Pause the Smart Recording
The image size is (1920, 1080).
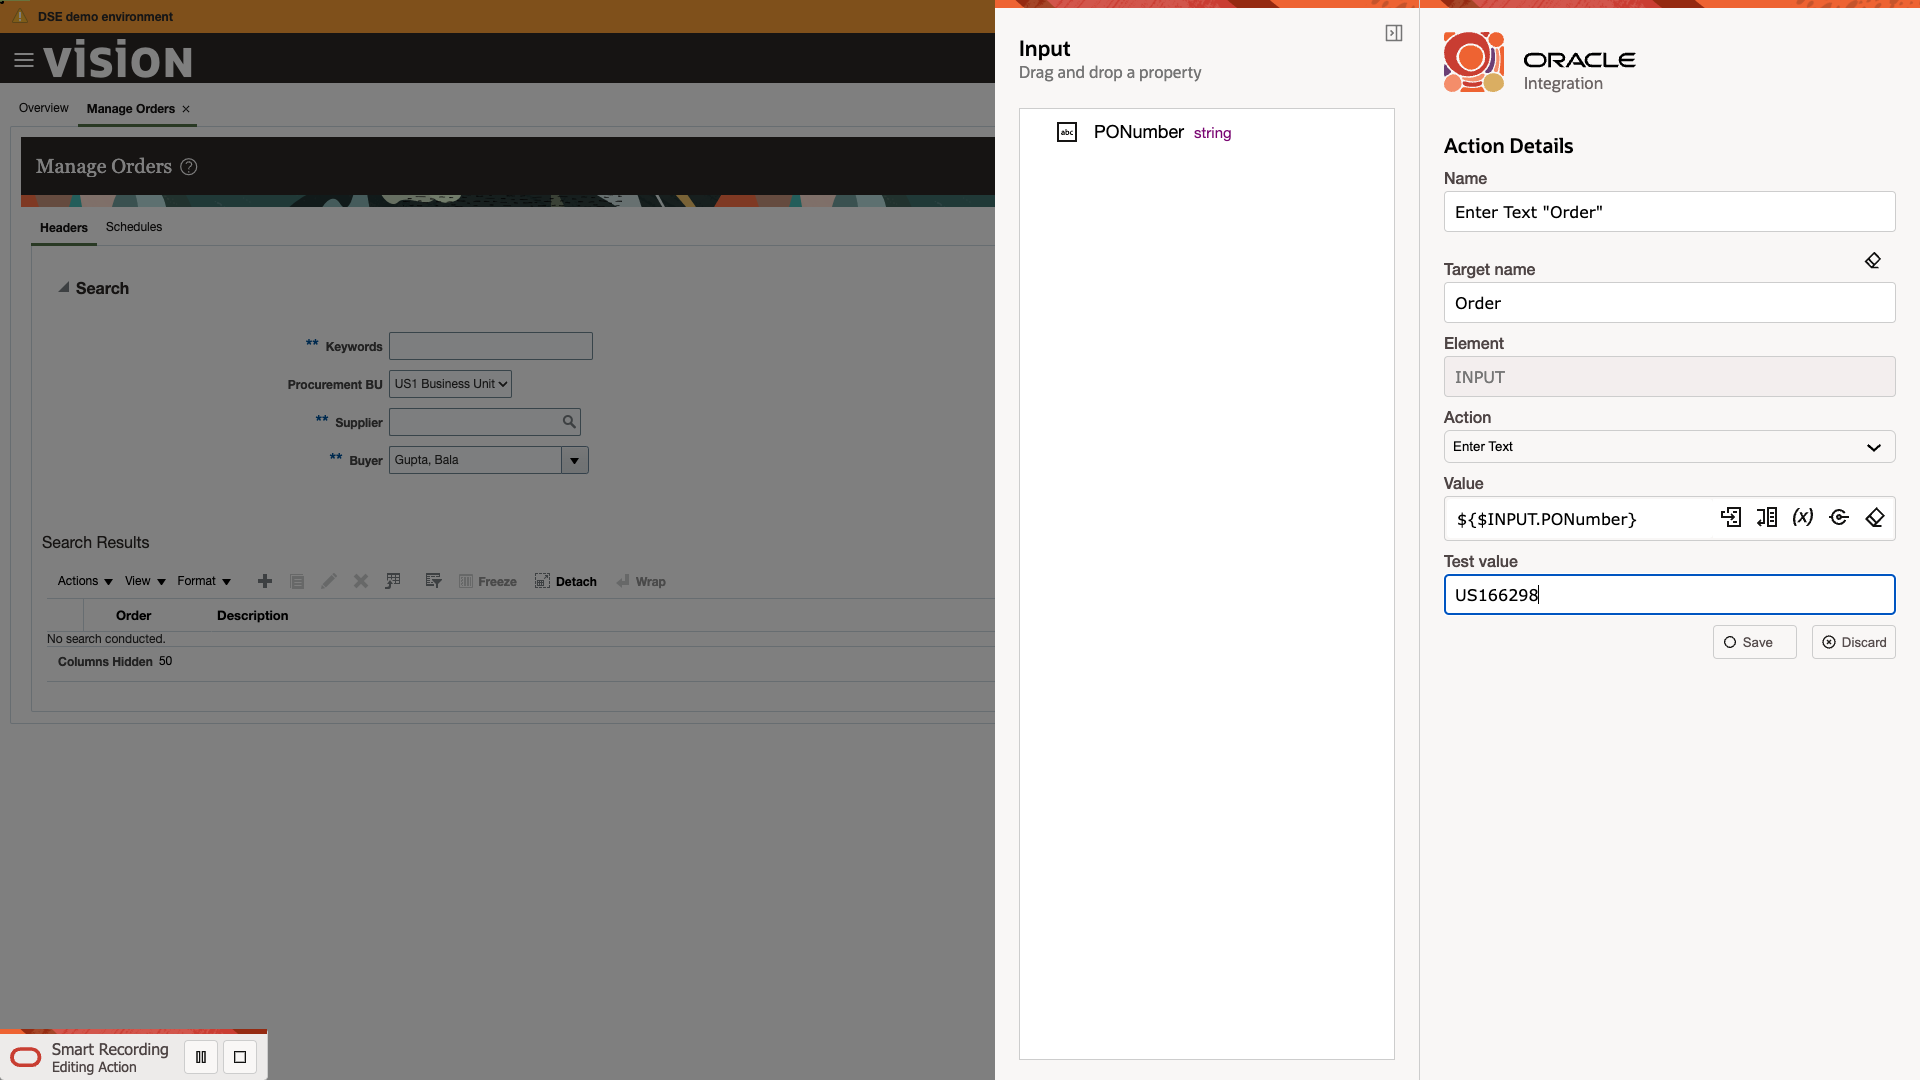[200, 1056]
